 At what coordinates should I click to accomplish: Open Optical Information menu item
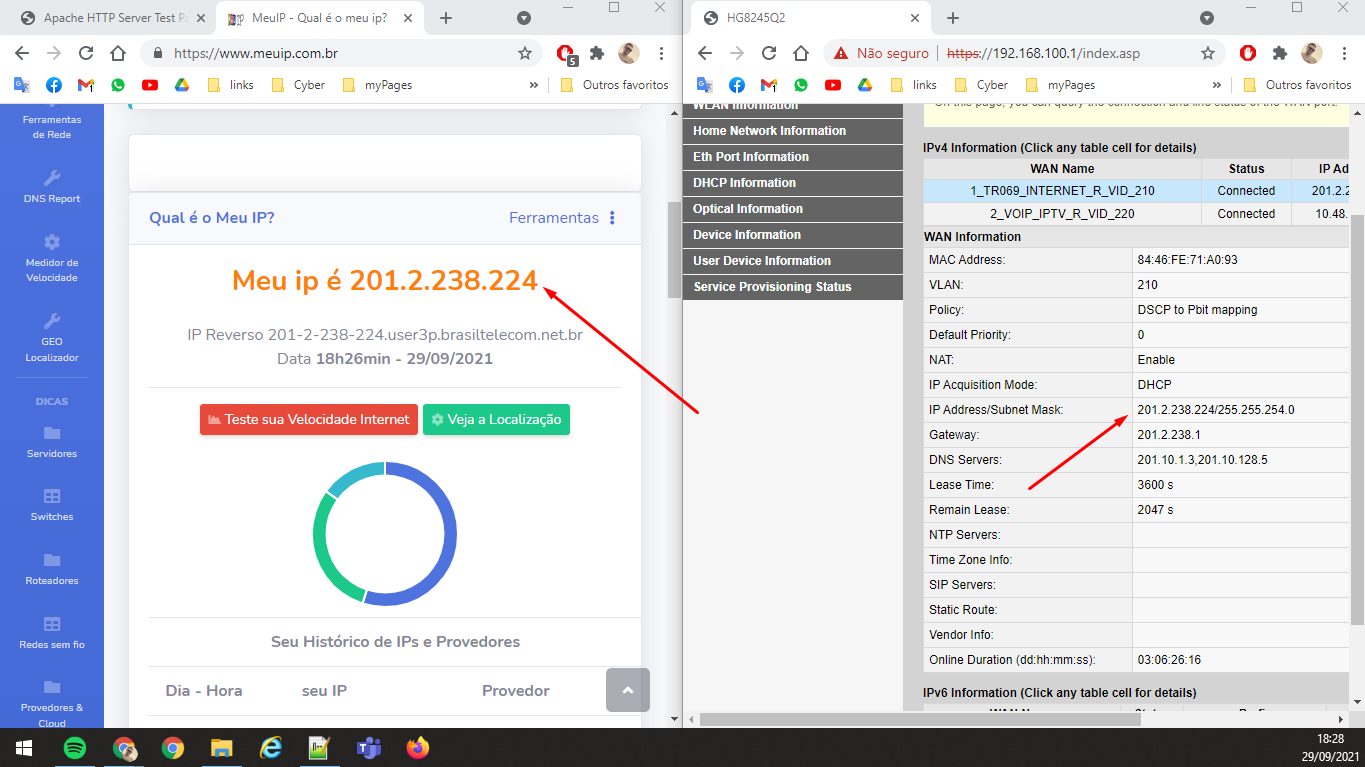pyautogui.click(x=793, y=209)
